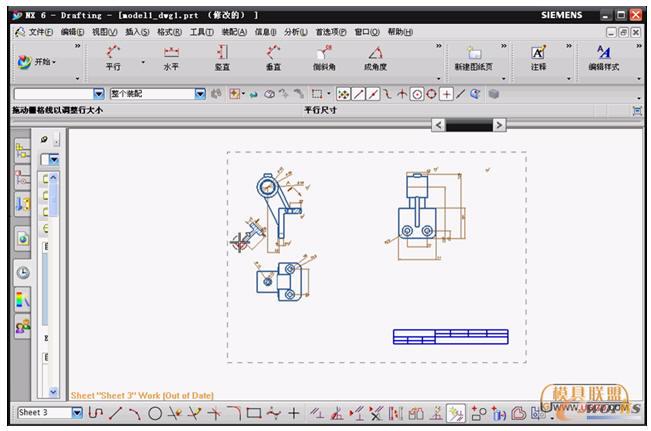The height and width of the screenshot is (431, 651).
Task: Select the Horizontal (水平) dimension tool
Action: pos(171,57)
